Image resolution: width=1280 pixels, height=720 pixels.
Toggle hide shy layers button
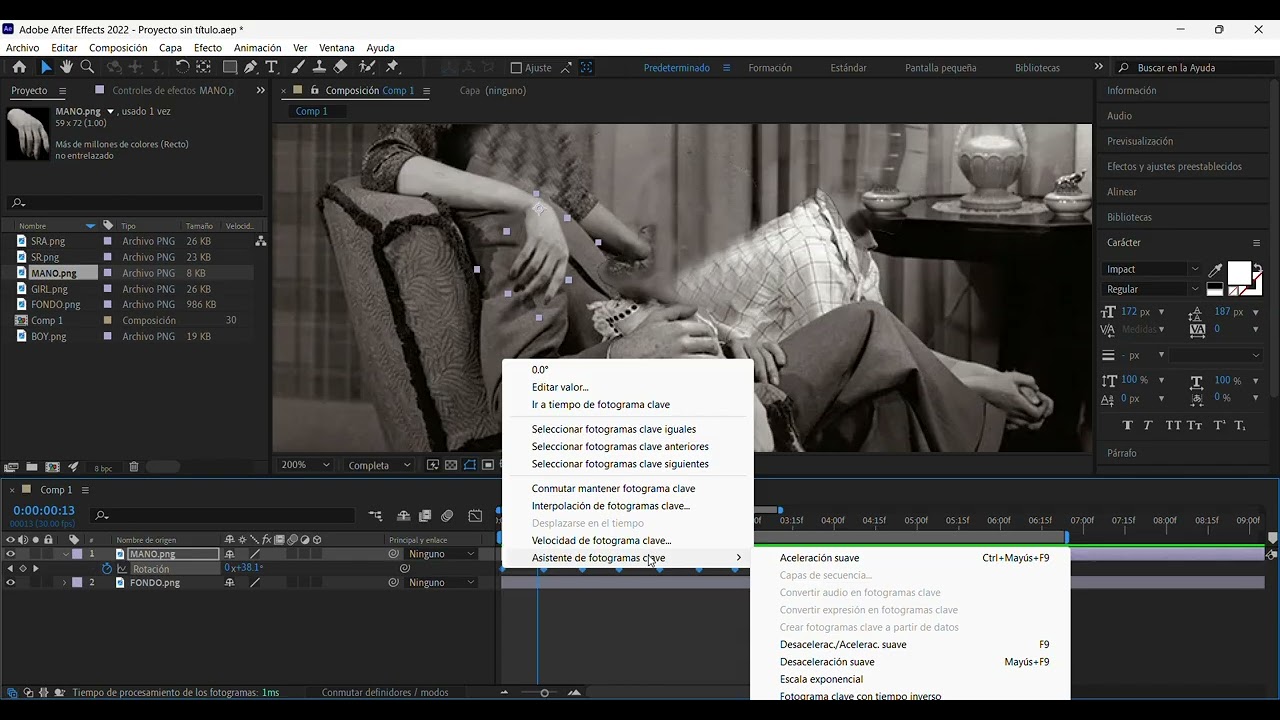[403, 516]
